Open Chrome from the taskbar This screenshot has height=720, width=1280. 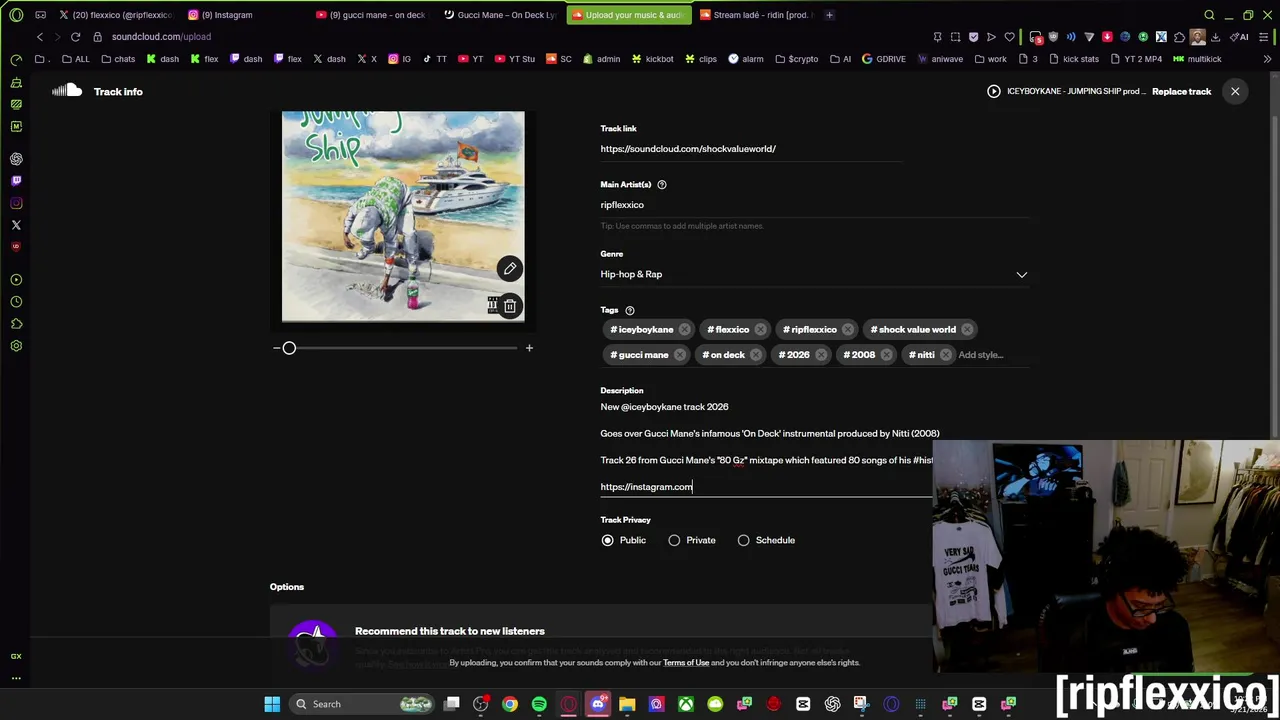click(x=510, y=704)
